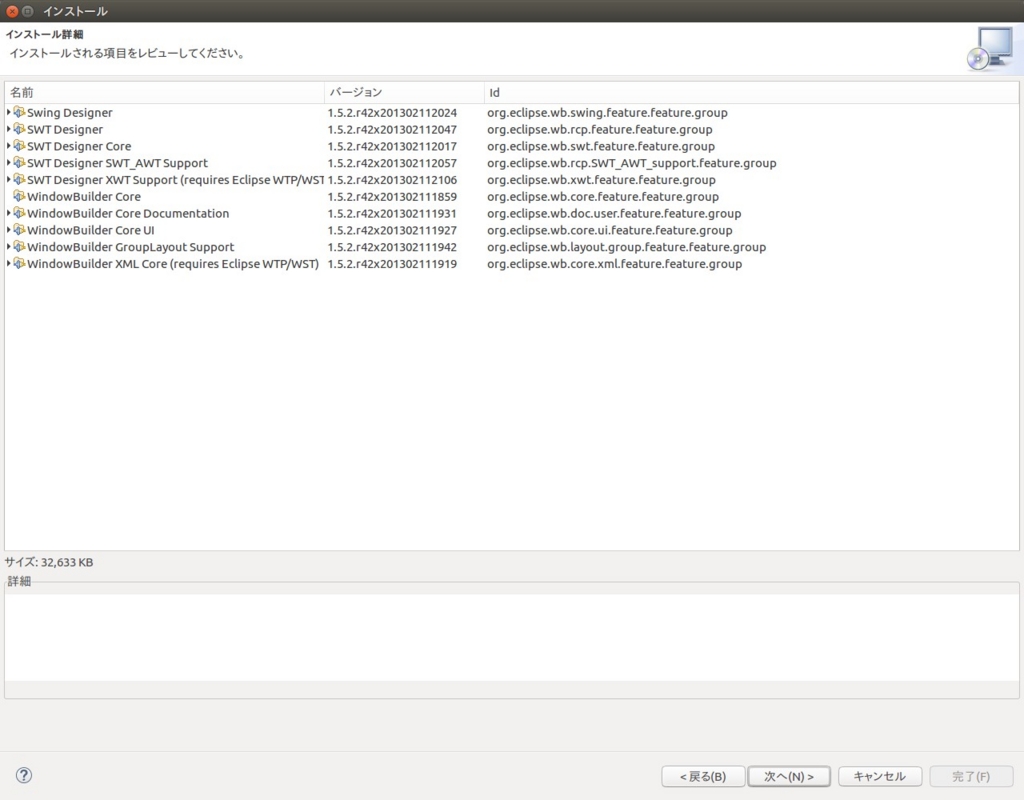Image resolution: width=1024 pixels, height=800 pixels.
Task: Sort by the Id column header
Action: click(x=751, y=93)
